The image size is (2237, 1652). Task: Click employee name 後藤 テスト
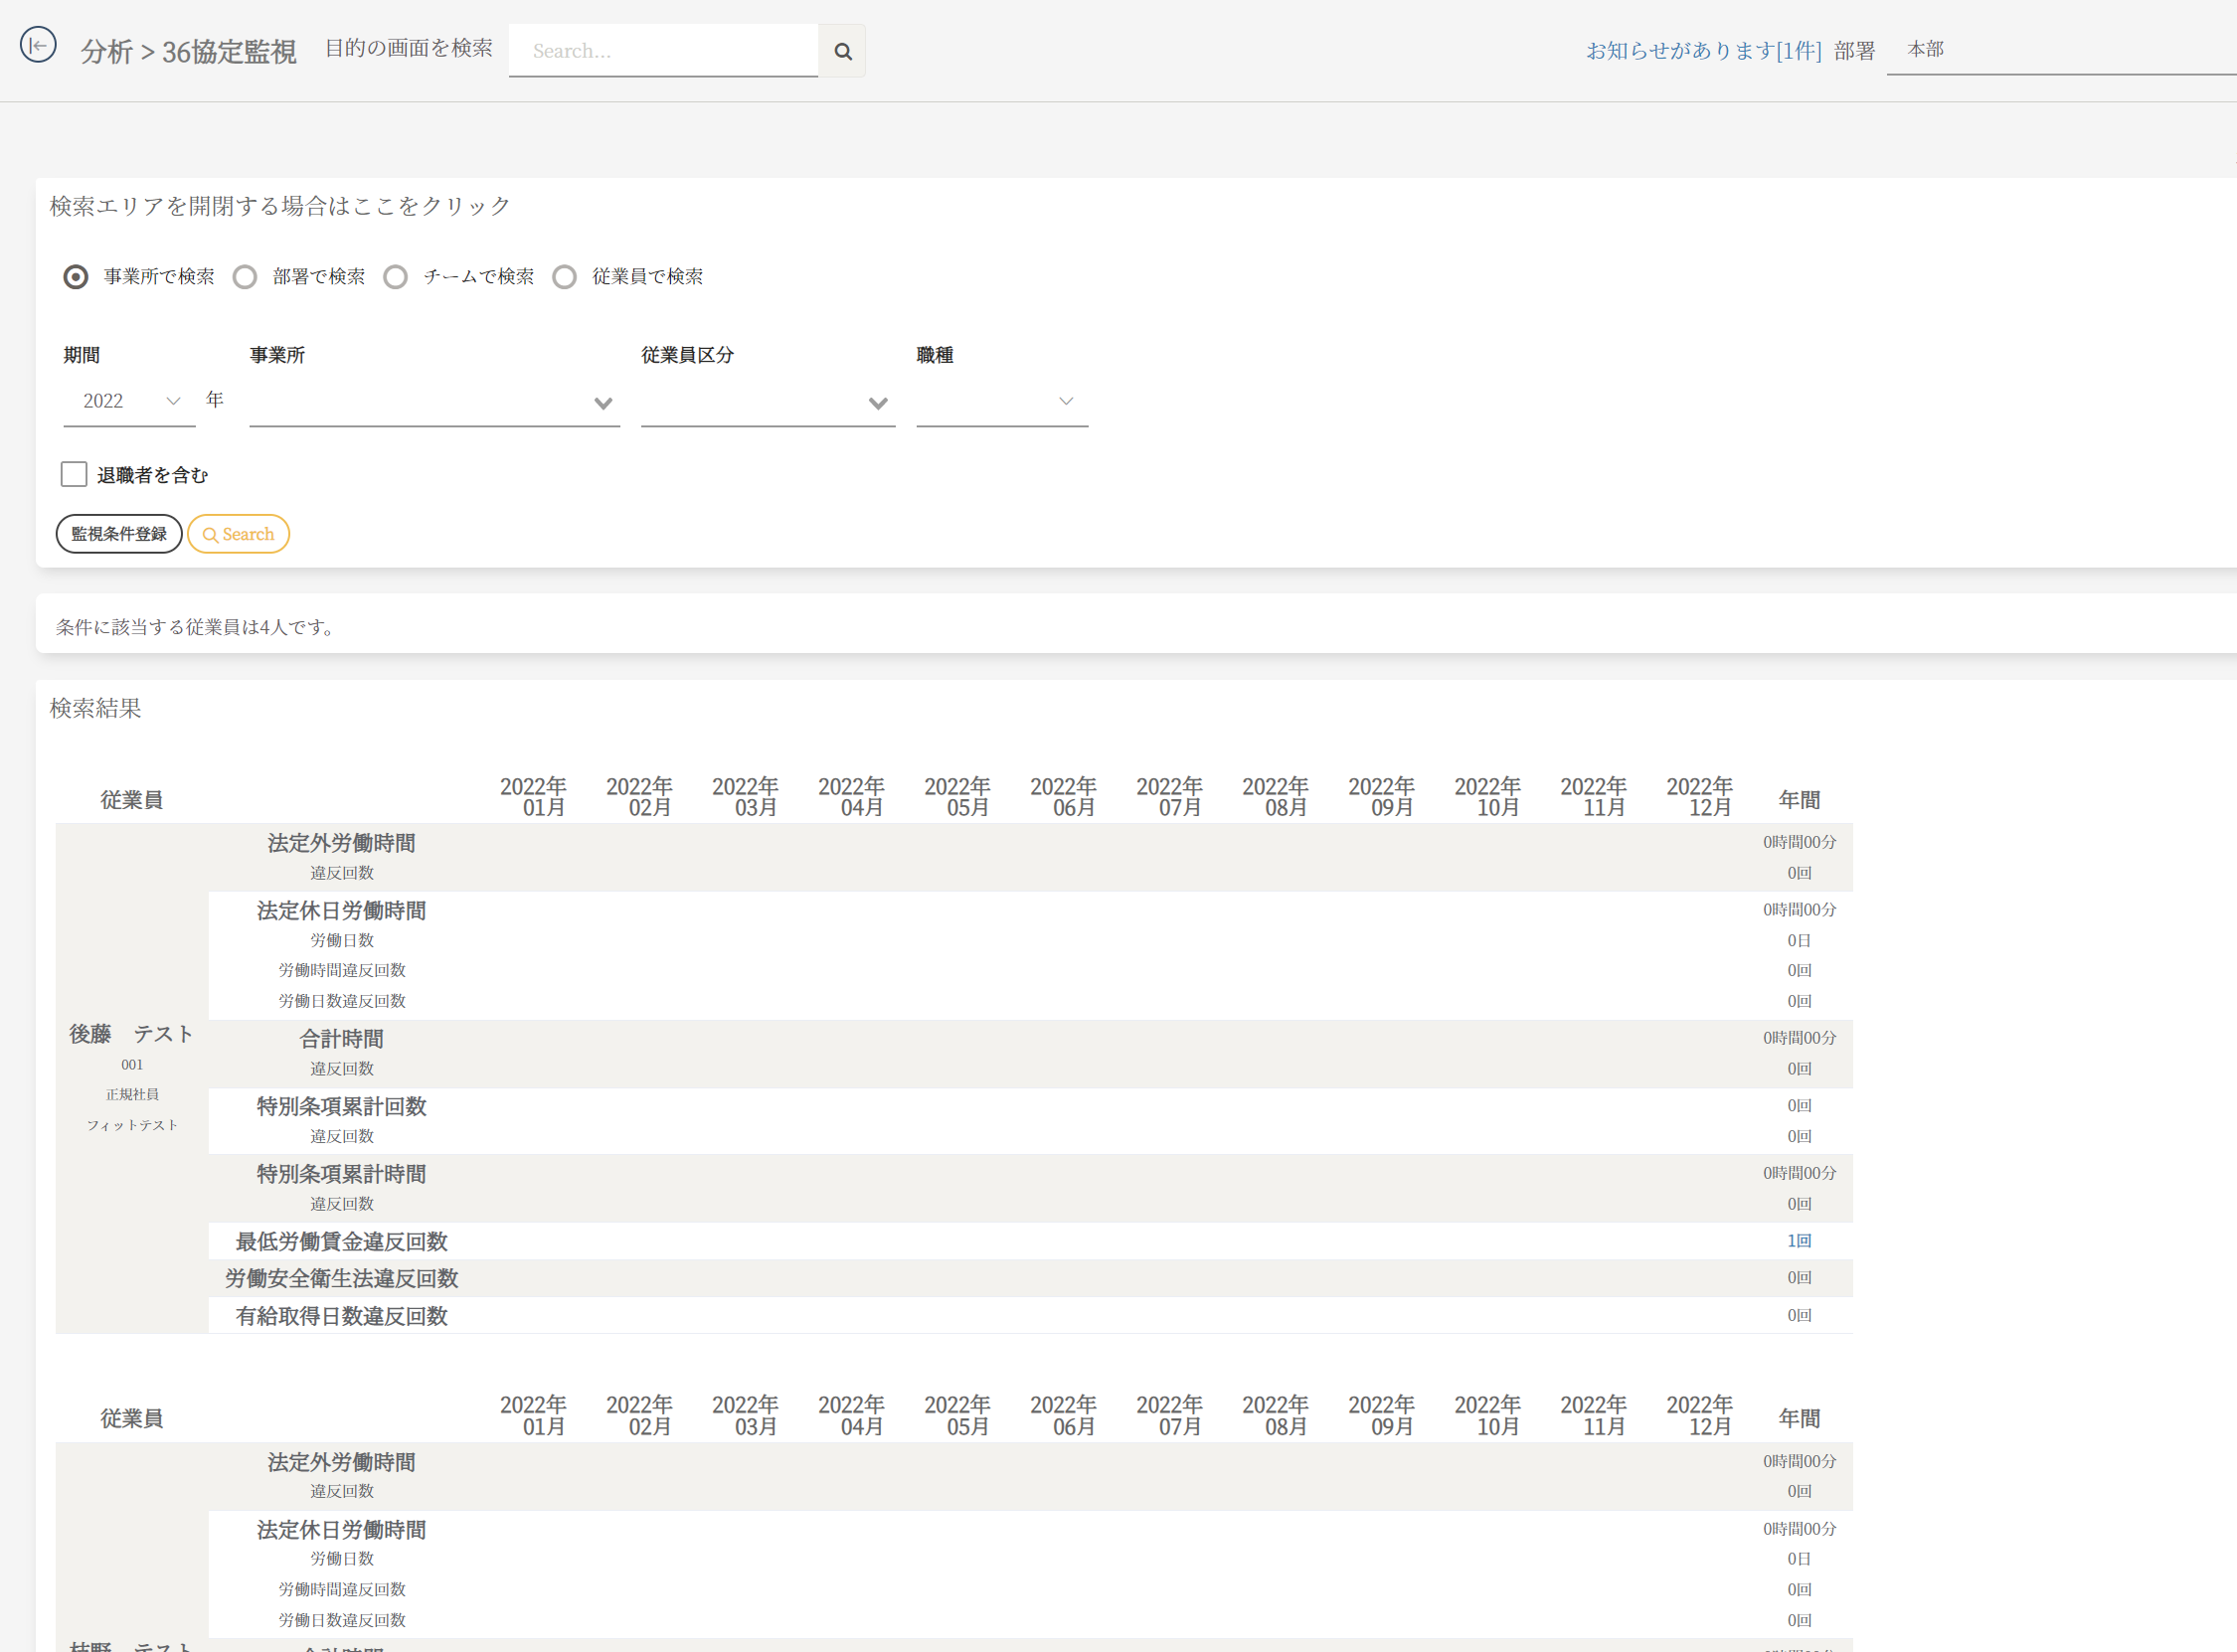point(131,1034)
